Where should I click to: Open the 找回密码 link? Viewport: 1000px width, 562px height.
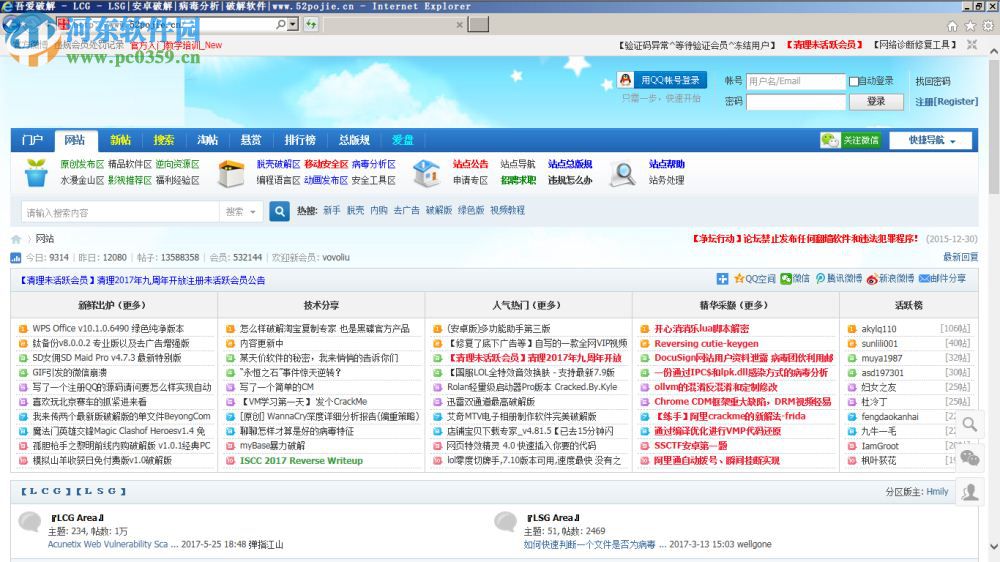coord(932,81)
